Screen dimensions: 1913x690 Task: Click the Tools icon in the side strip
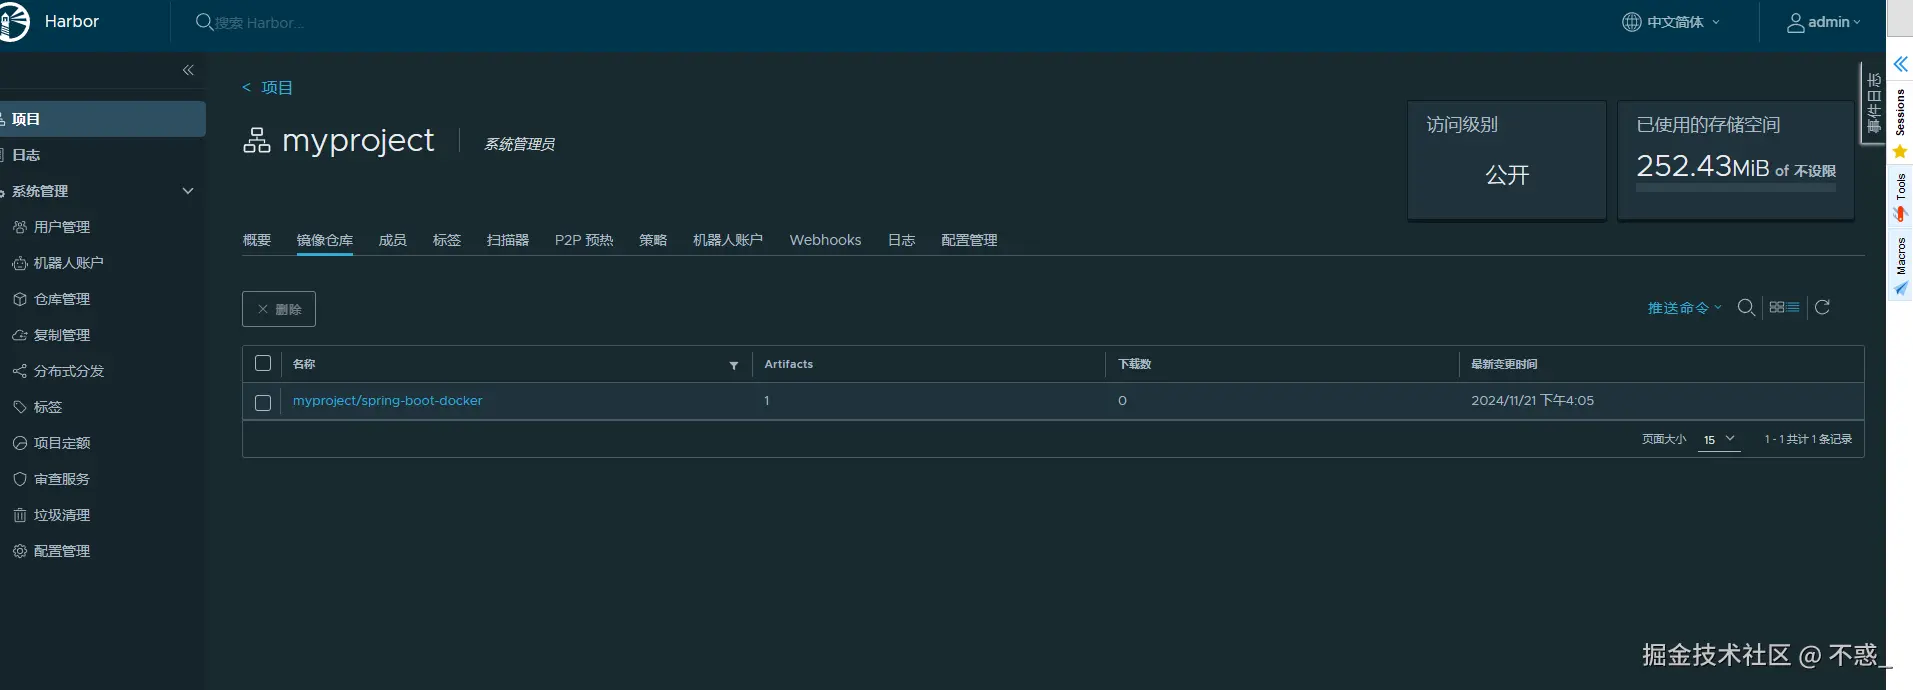1900,214
